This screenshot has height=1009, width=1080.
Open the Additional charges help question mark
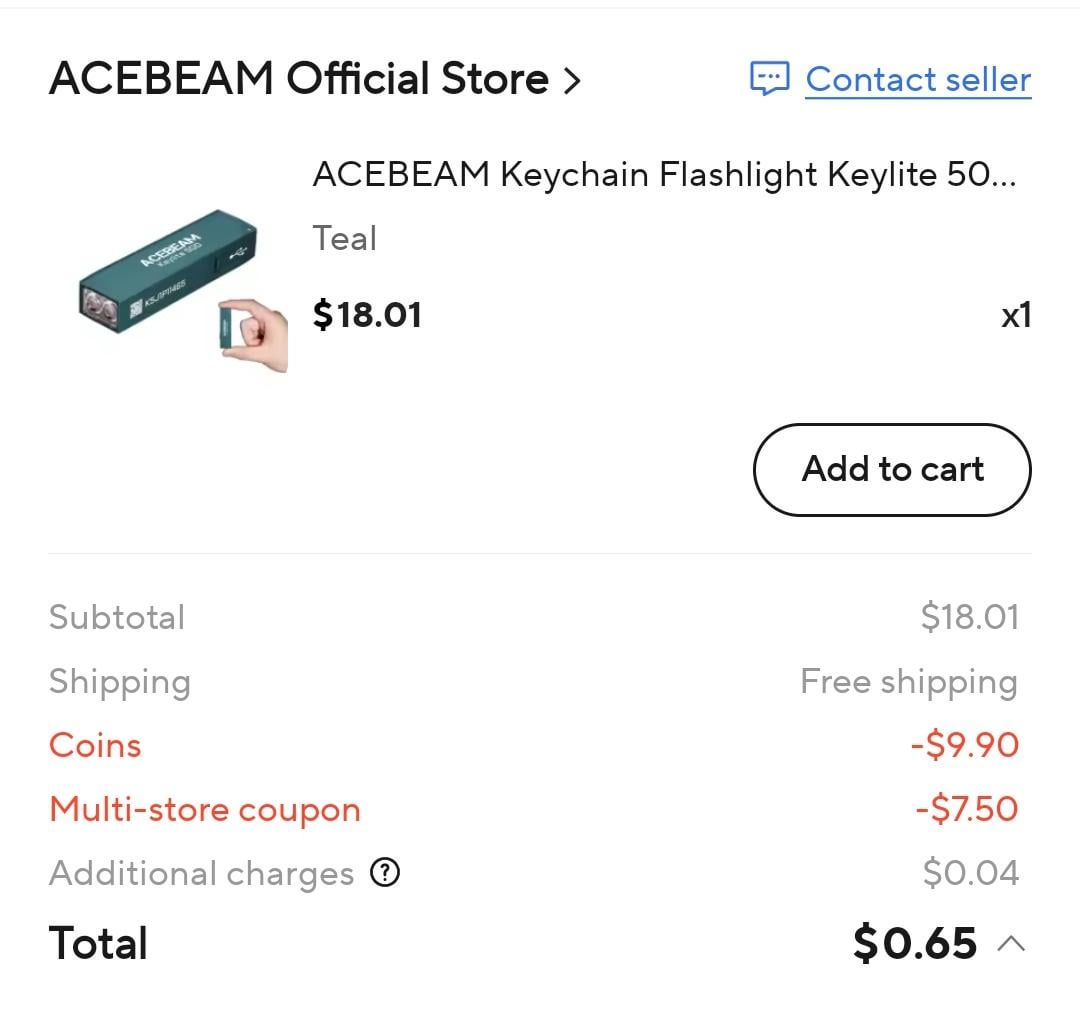pos(385,873)
